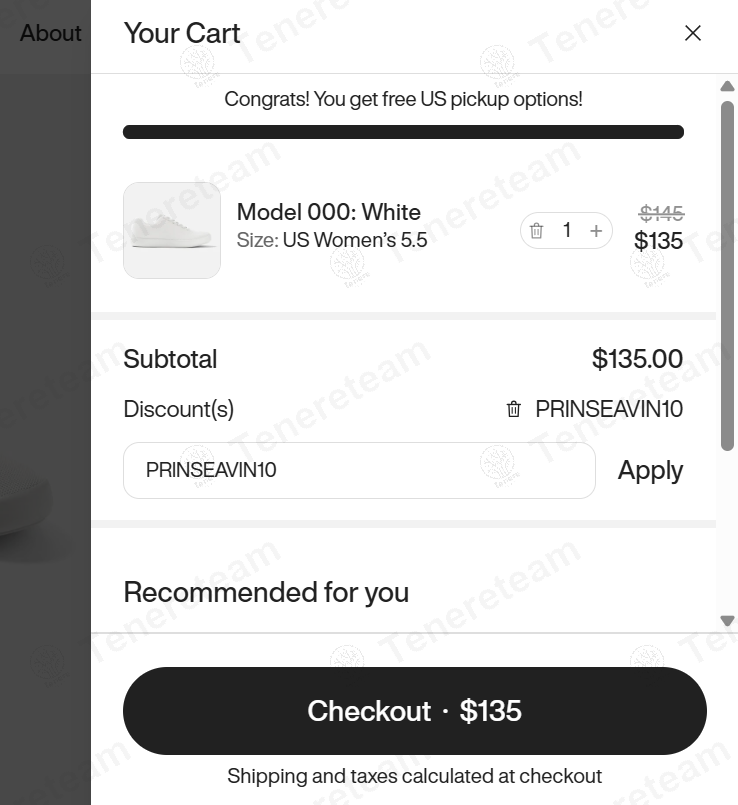Click the Recommended for you heading

(266, 592)
